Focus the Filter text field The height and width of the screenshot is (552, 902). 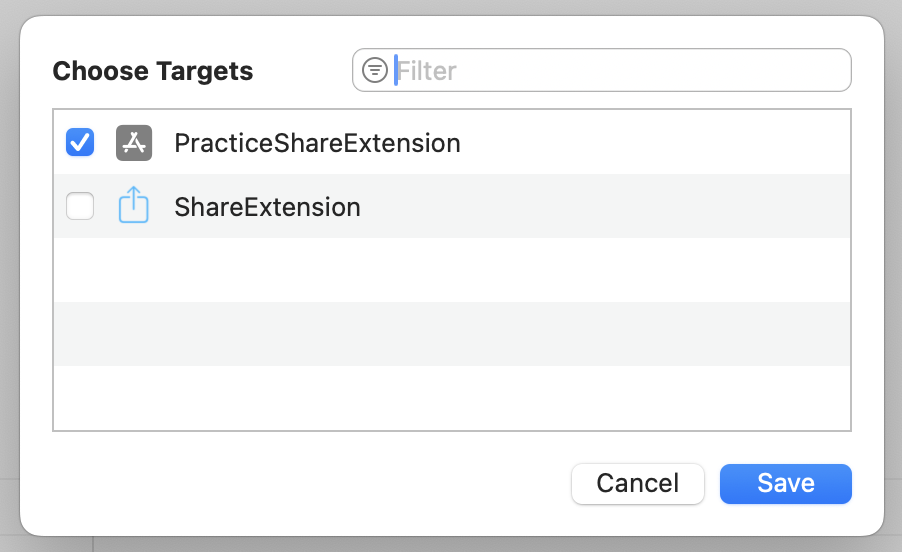tap(620, 70)
